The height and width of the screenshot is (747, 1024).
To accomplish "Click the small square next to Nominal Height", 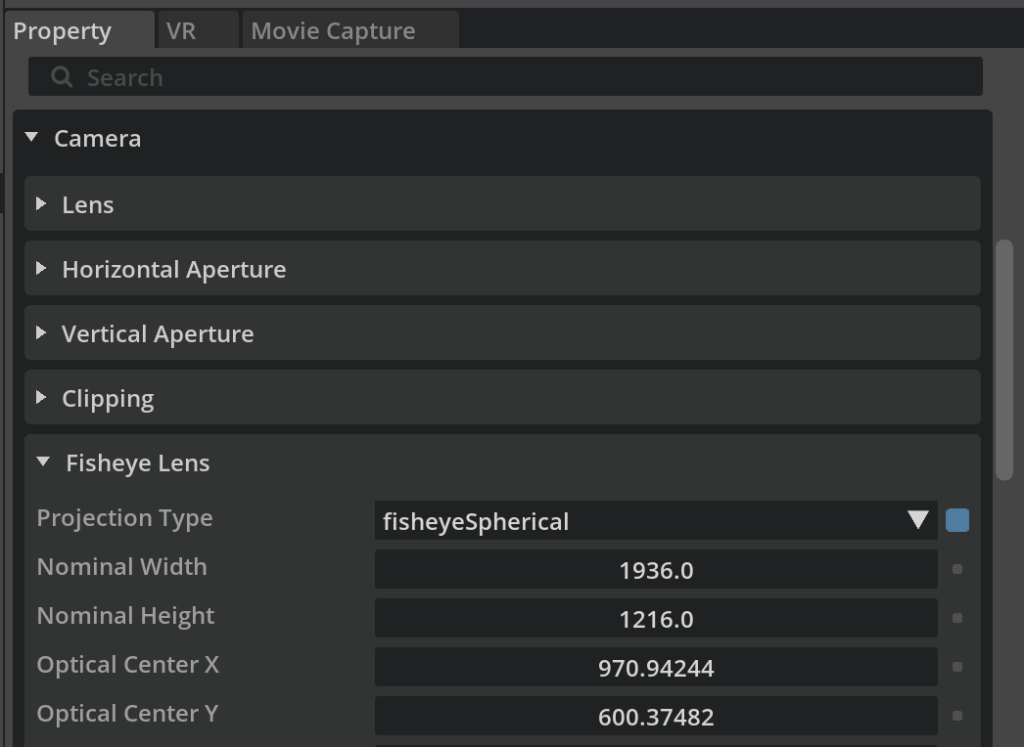I will click(x=957, y=619).
